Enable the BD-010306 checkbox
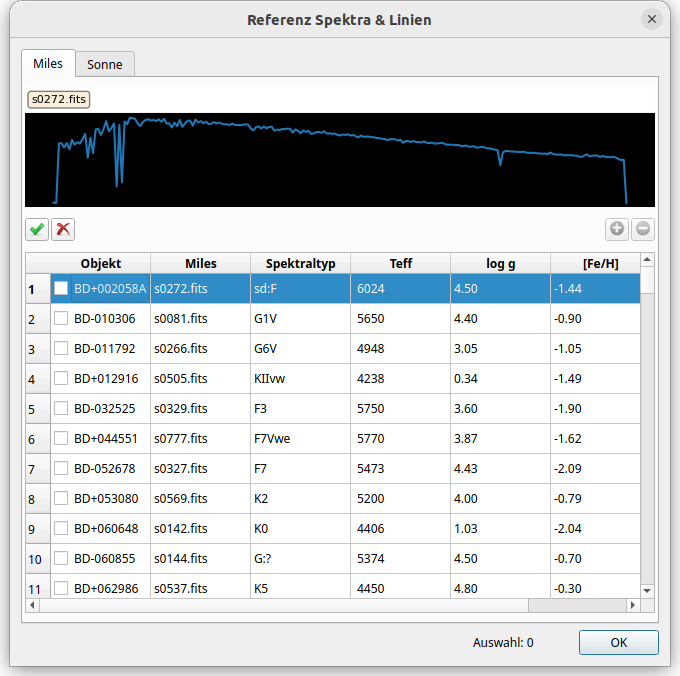This screenshot has height=676, width=680. [61, 318]
